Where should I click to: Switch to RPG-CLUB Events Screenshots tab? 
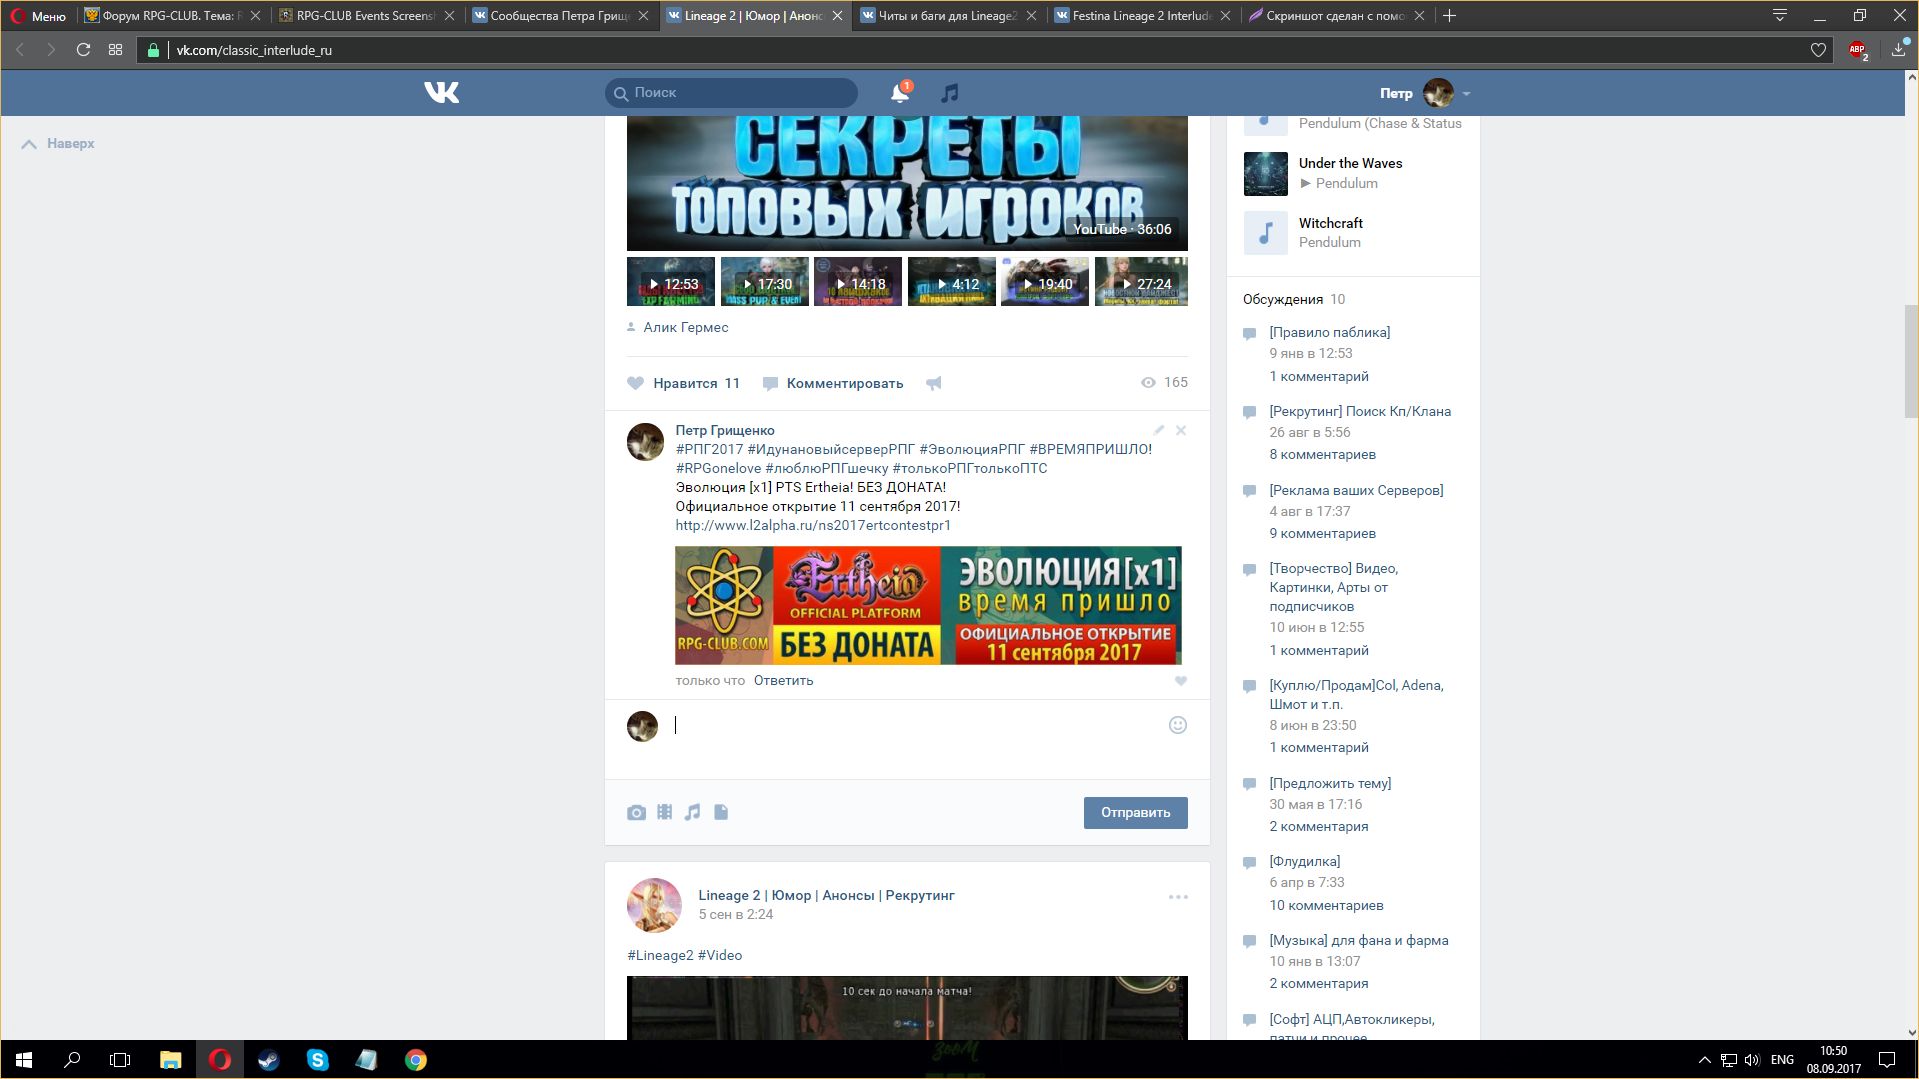click(367, 15)
